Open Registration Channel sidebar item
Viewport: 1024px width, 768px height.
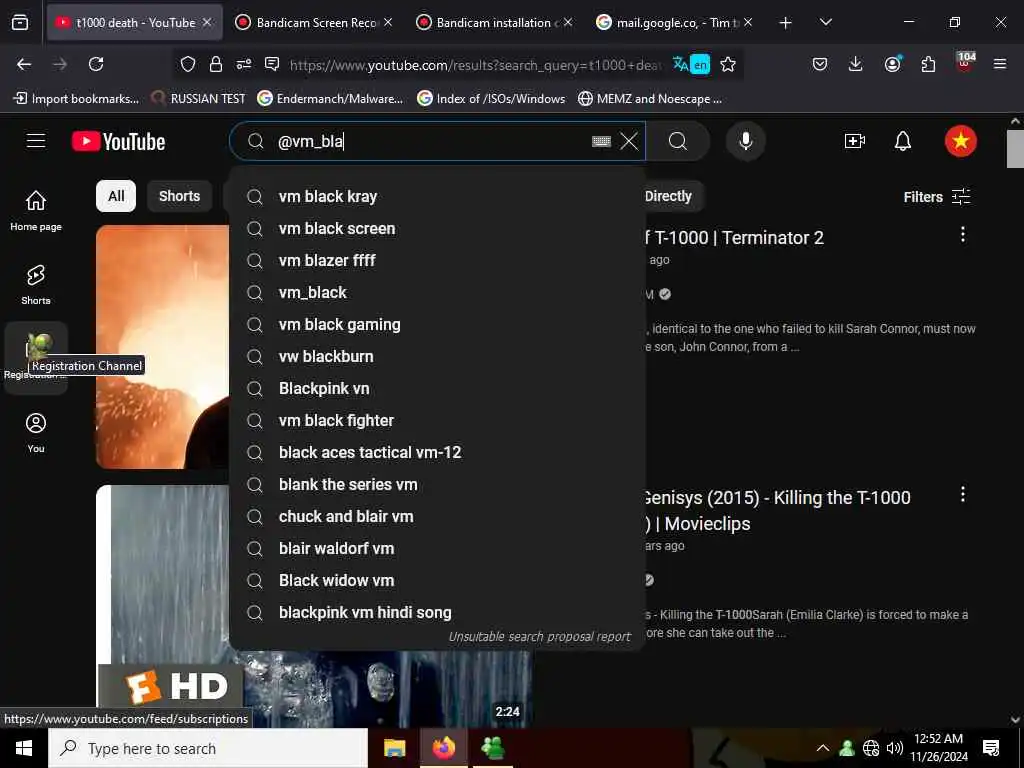pos(36,357)
